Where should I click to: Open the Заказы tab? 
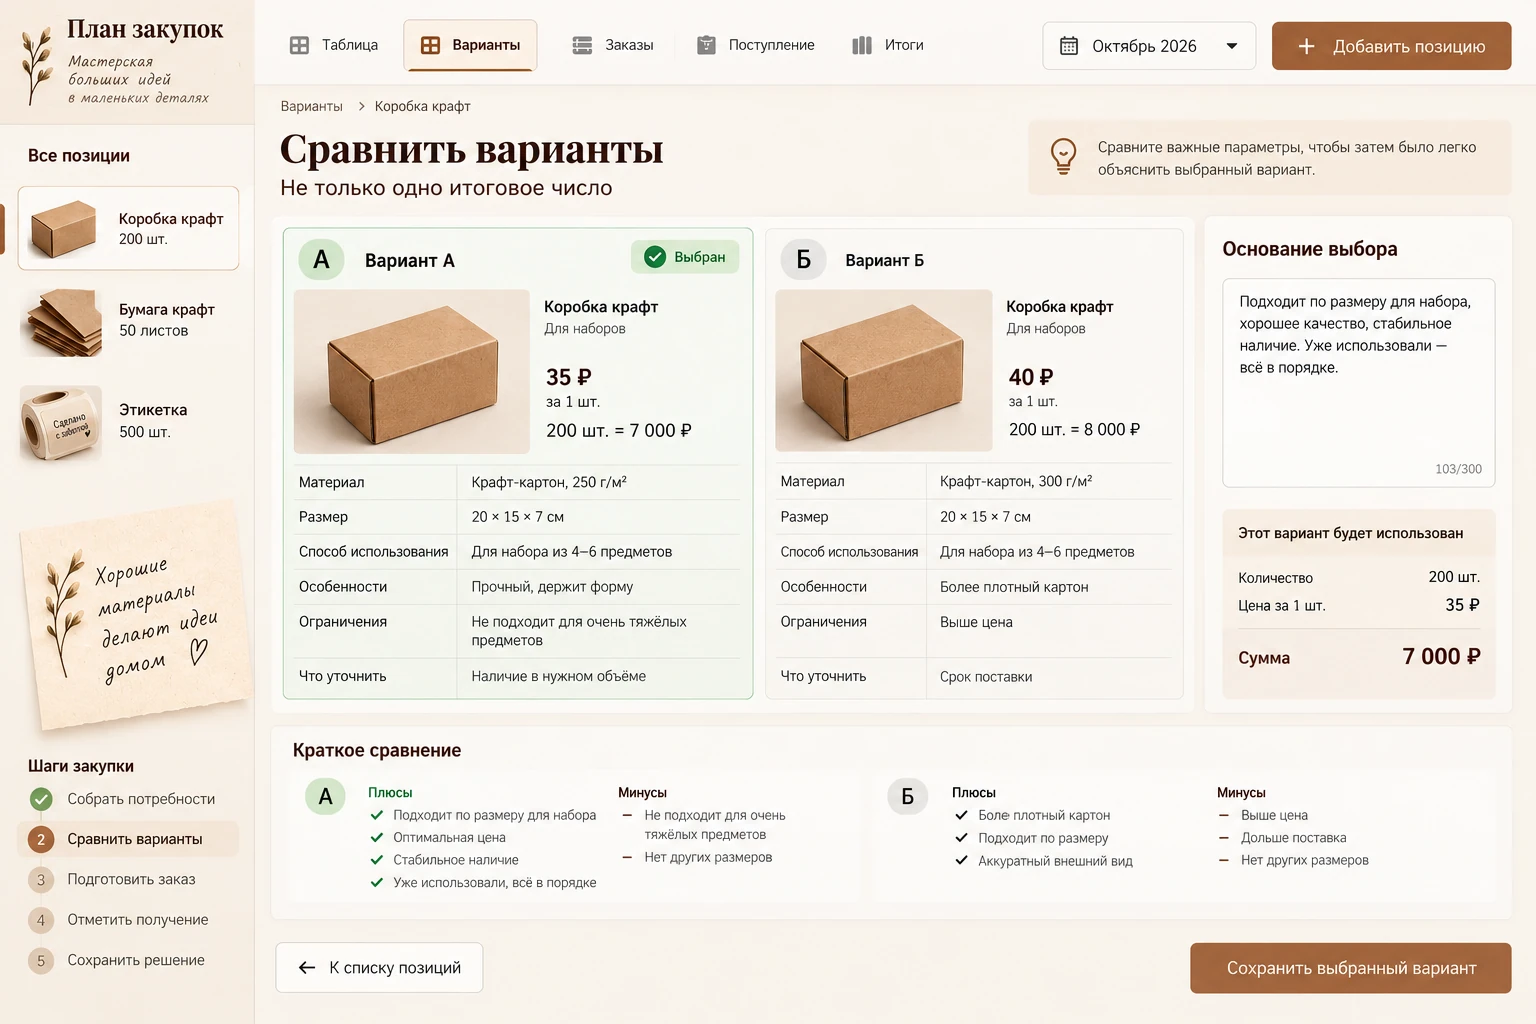(x=613, y=45)
